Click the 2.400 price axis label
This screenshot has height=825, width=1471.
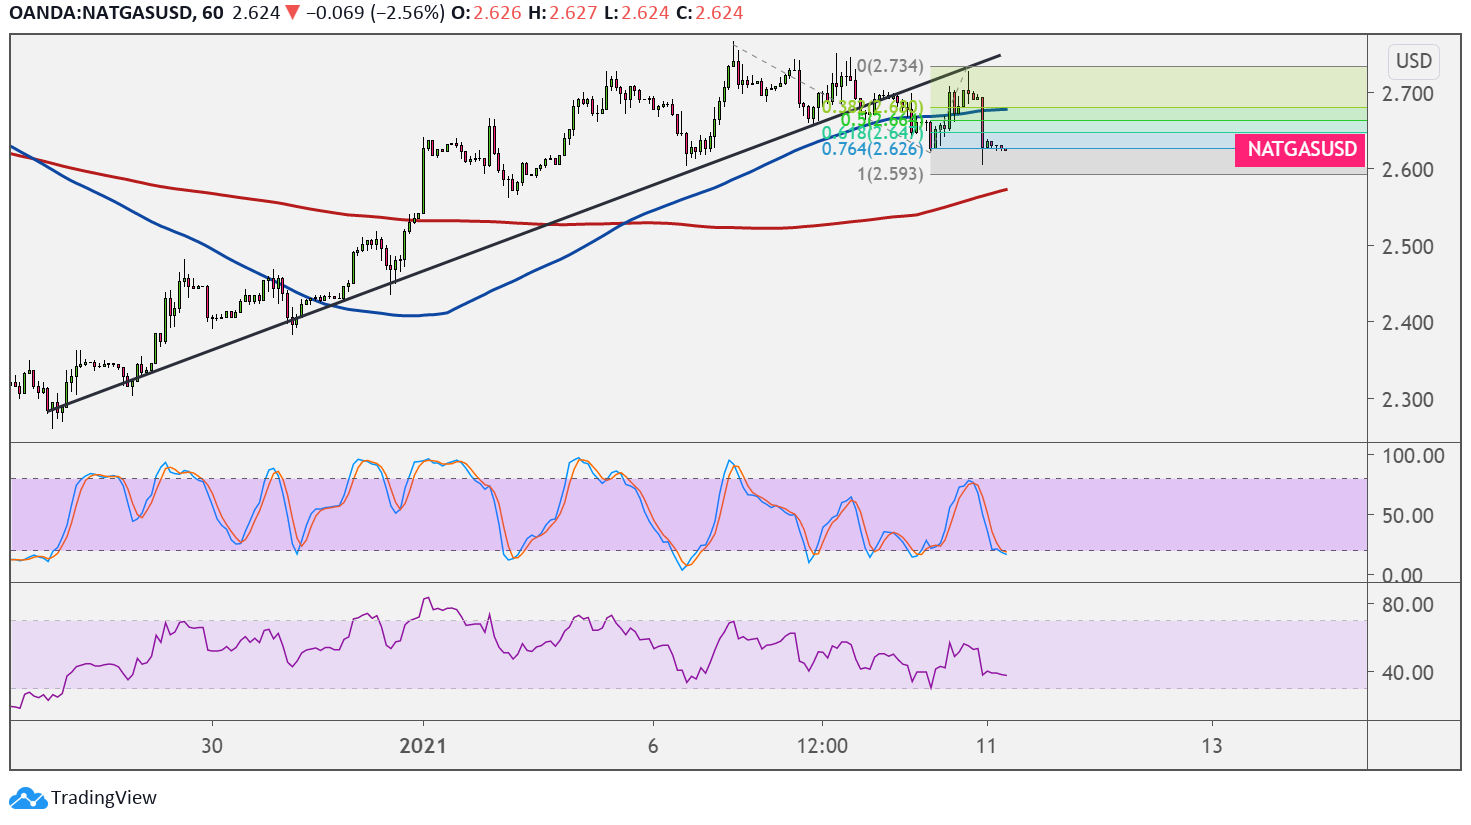pos(1407,323)
